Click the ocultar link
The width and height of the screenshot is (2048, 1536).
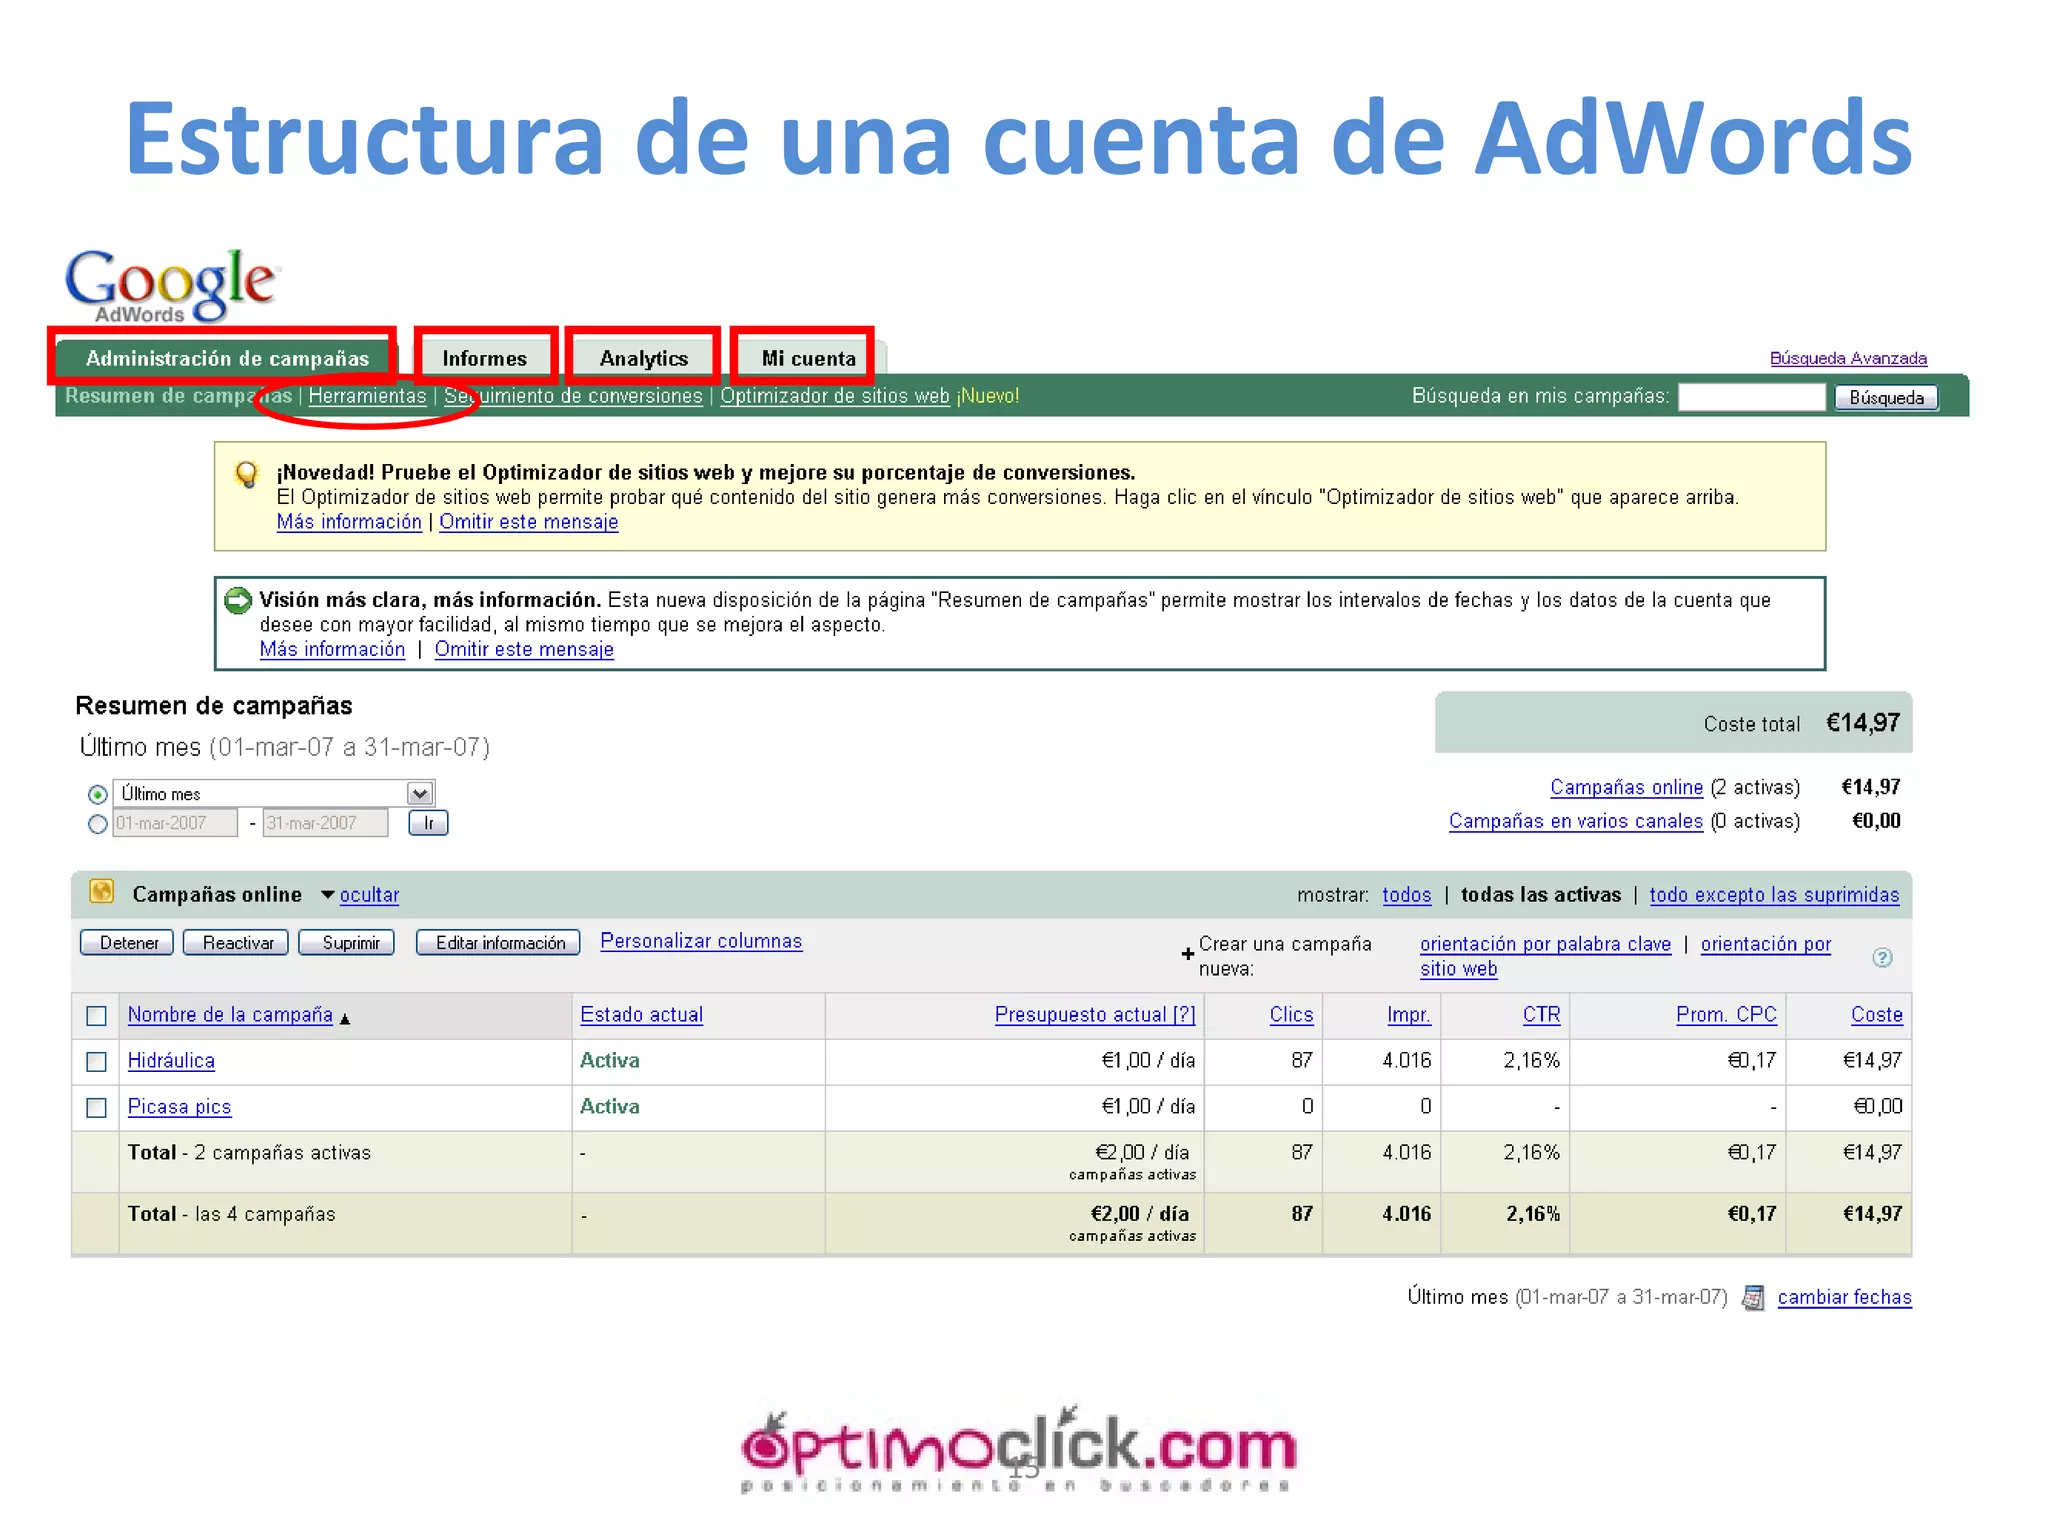coord(369,895)
